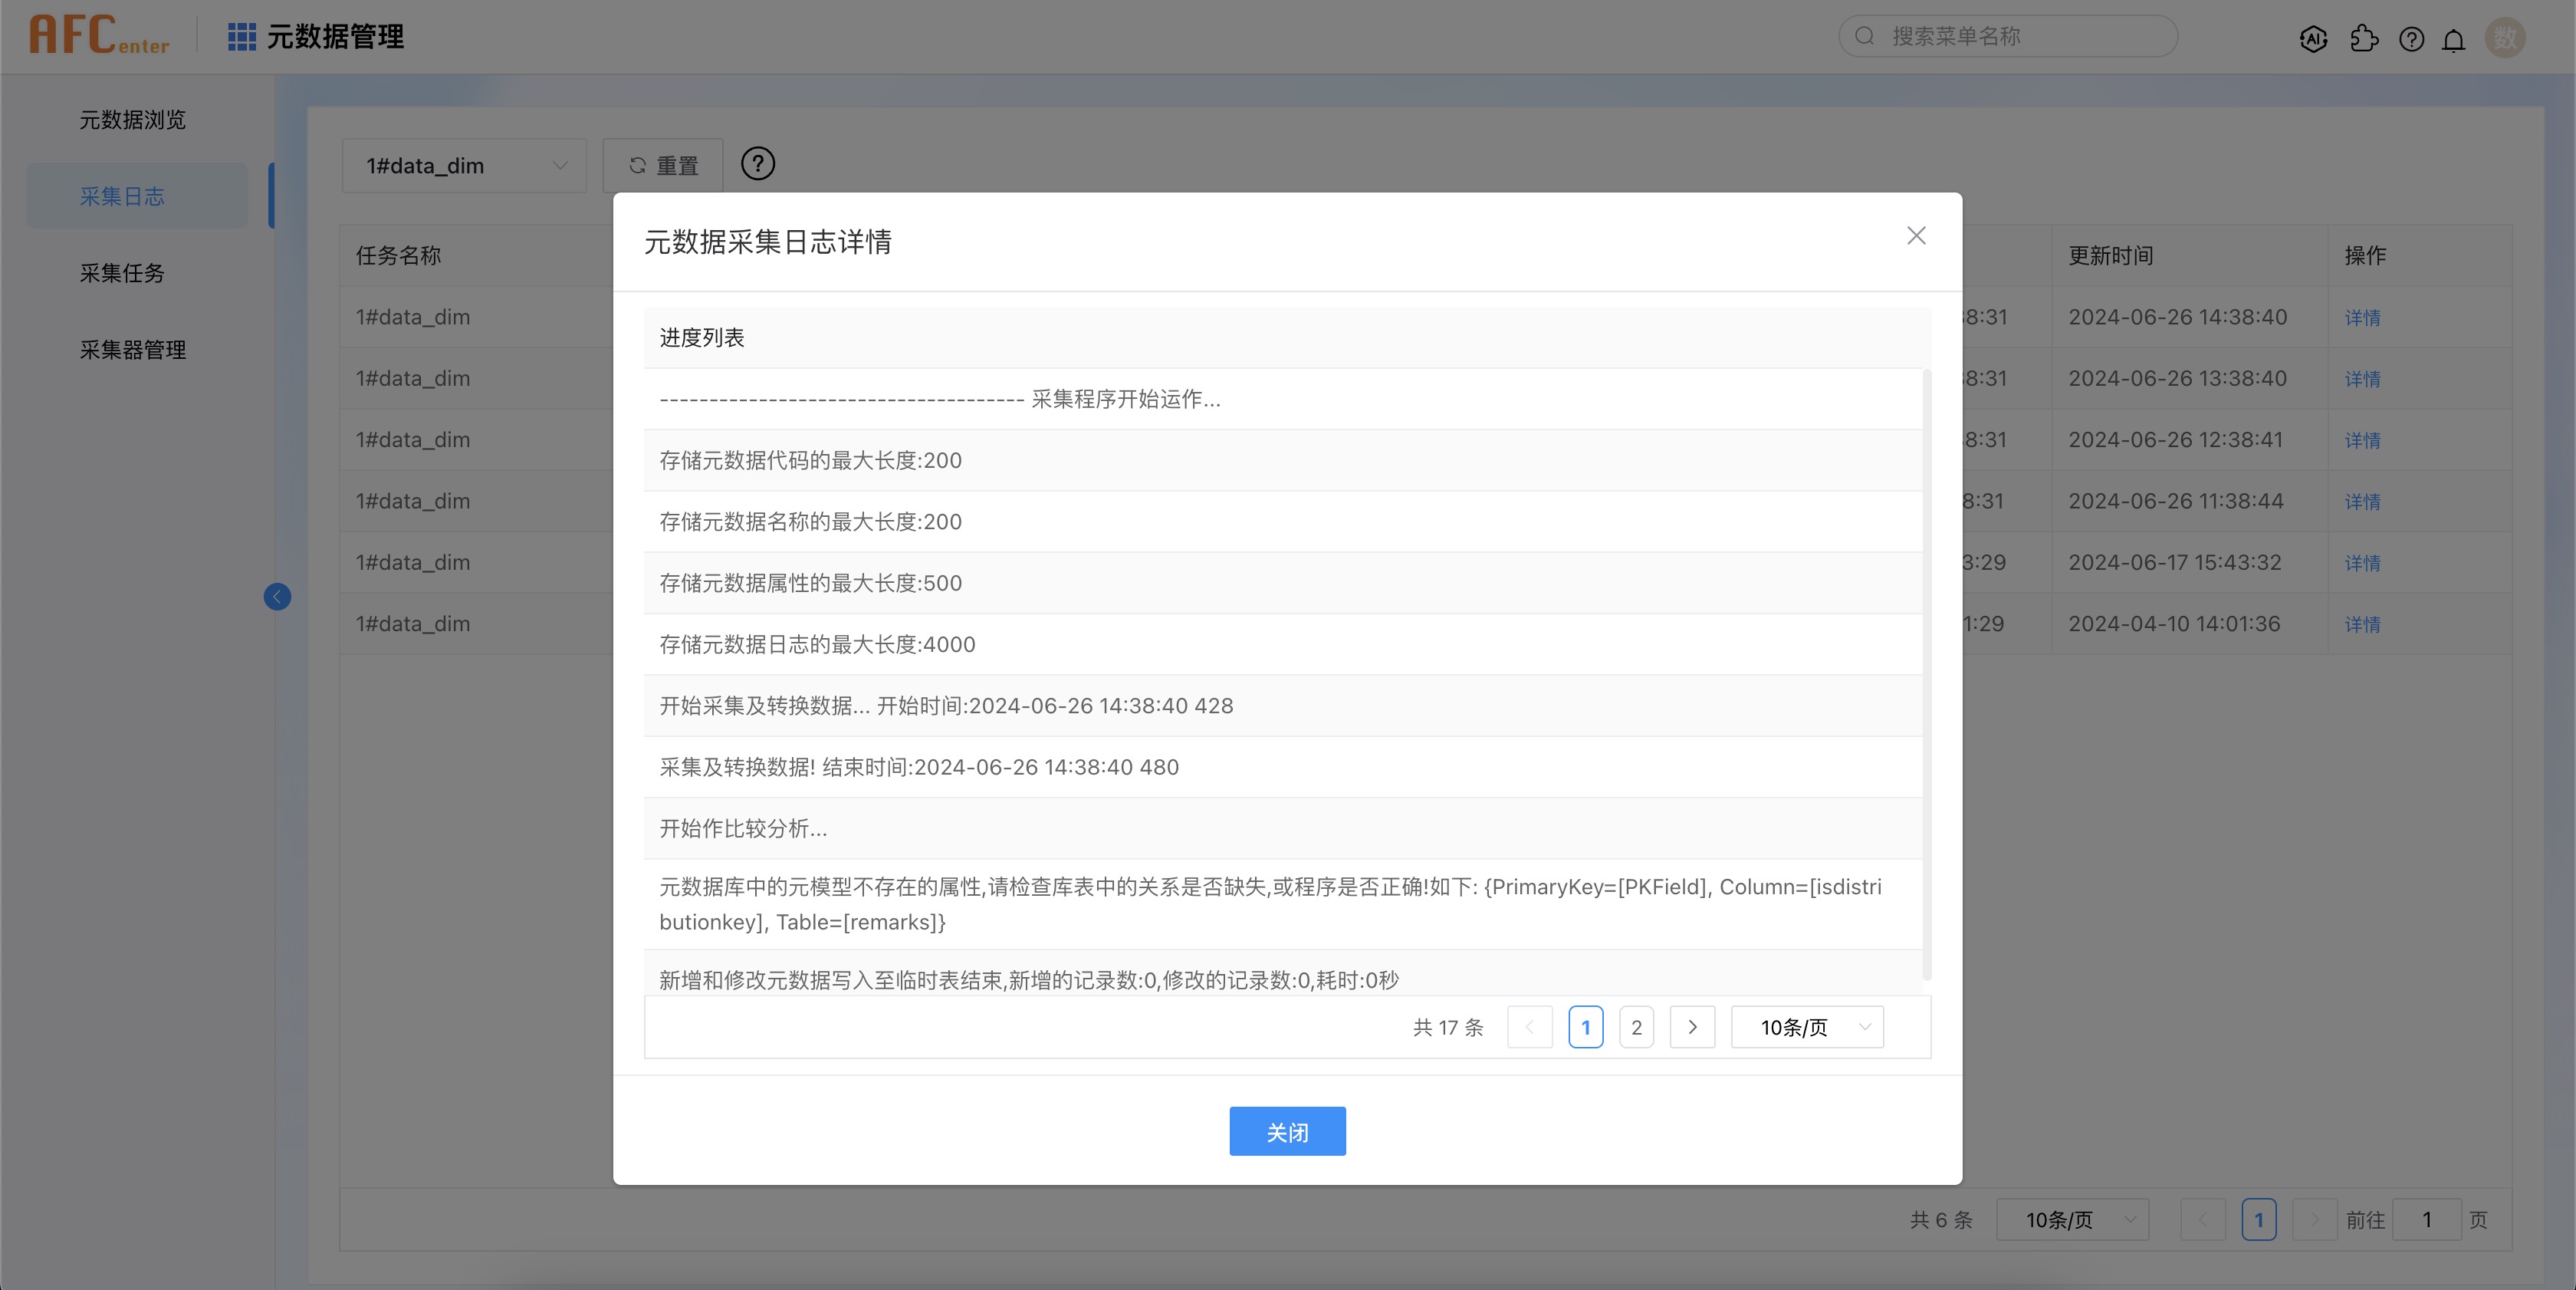Image resolution: width=2576 pixels, height=1290 pixels.
Task: Click the 新增和修改元数据写入 log row
Action: coord(1283,973)
